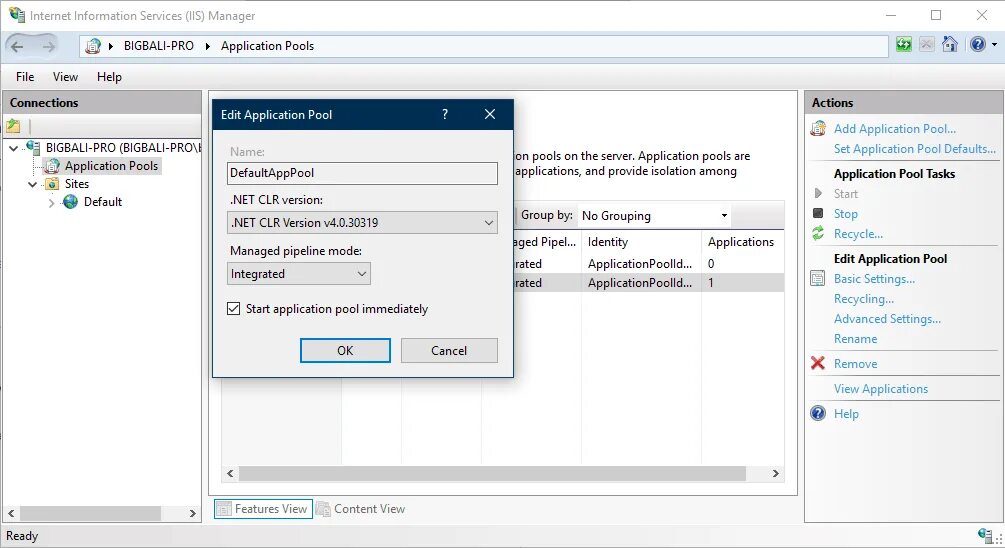Viewport: 1005px width, 548px height.
Task: Select pool row with 0 applications
Action: pyautogui.click(x=649, y=263)
